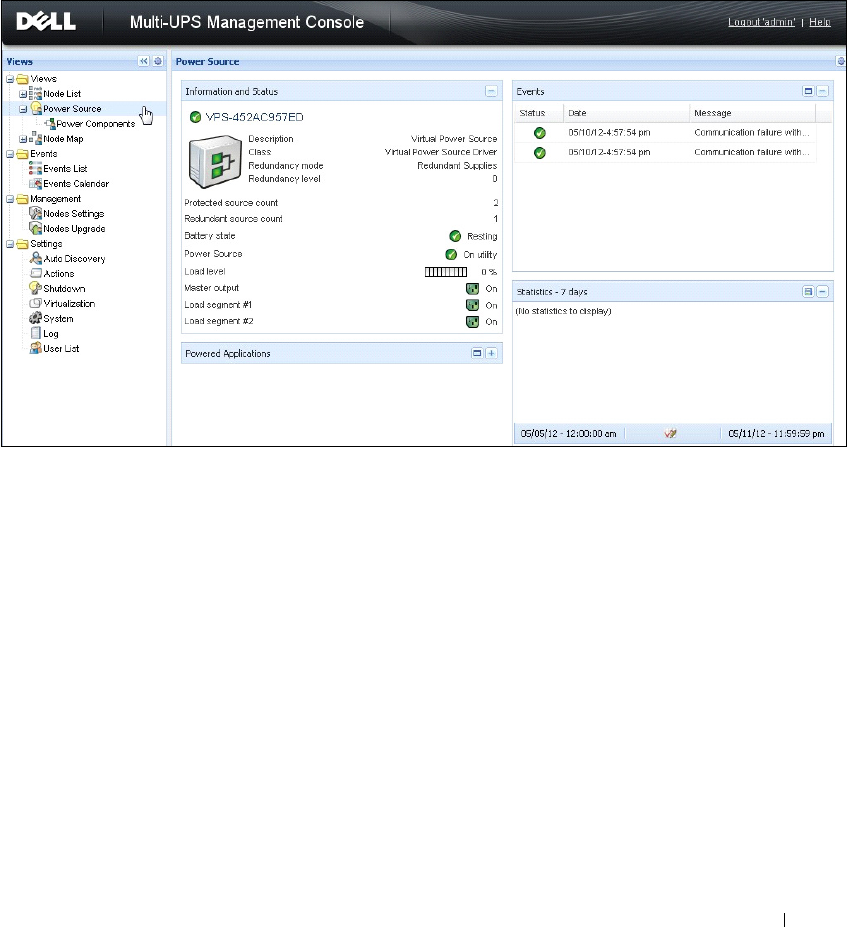Open Events Calendar icon

pos(35,183)
